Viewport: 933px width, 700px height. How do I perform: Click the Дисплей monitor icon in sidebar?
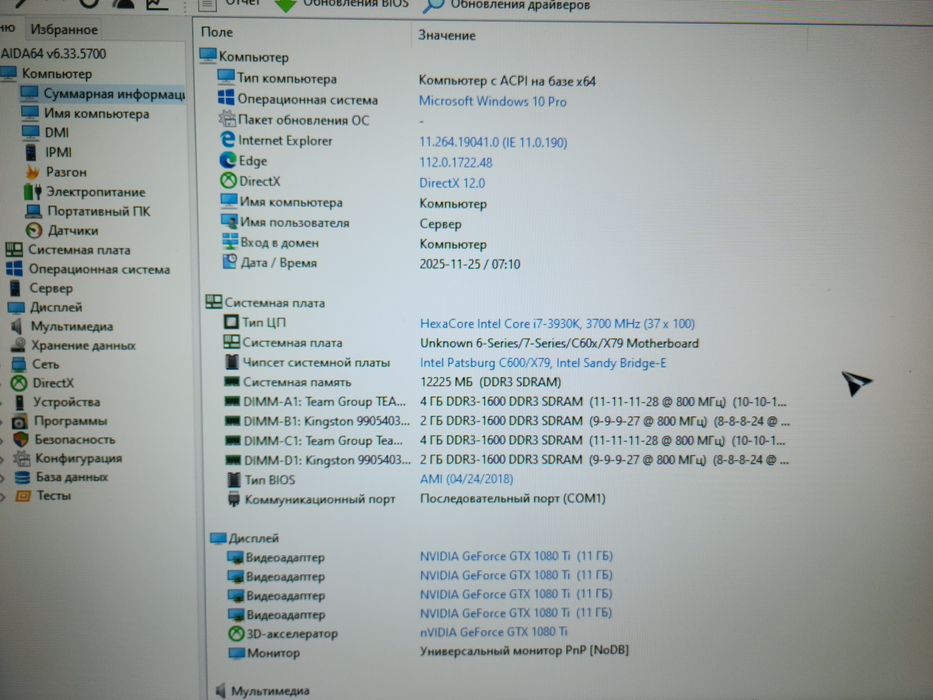click(x=16, y=307)
